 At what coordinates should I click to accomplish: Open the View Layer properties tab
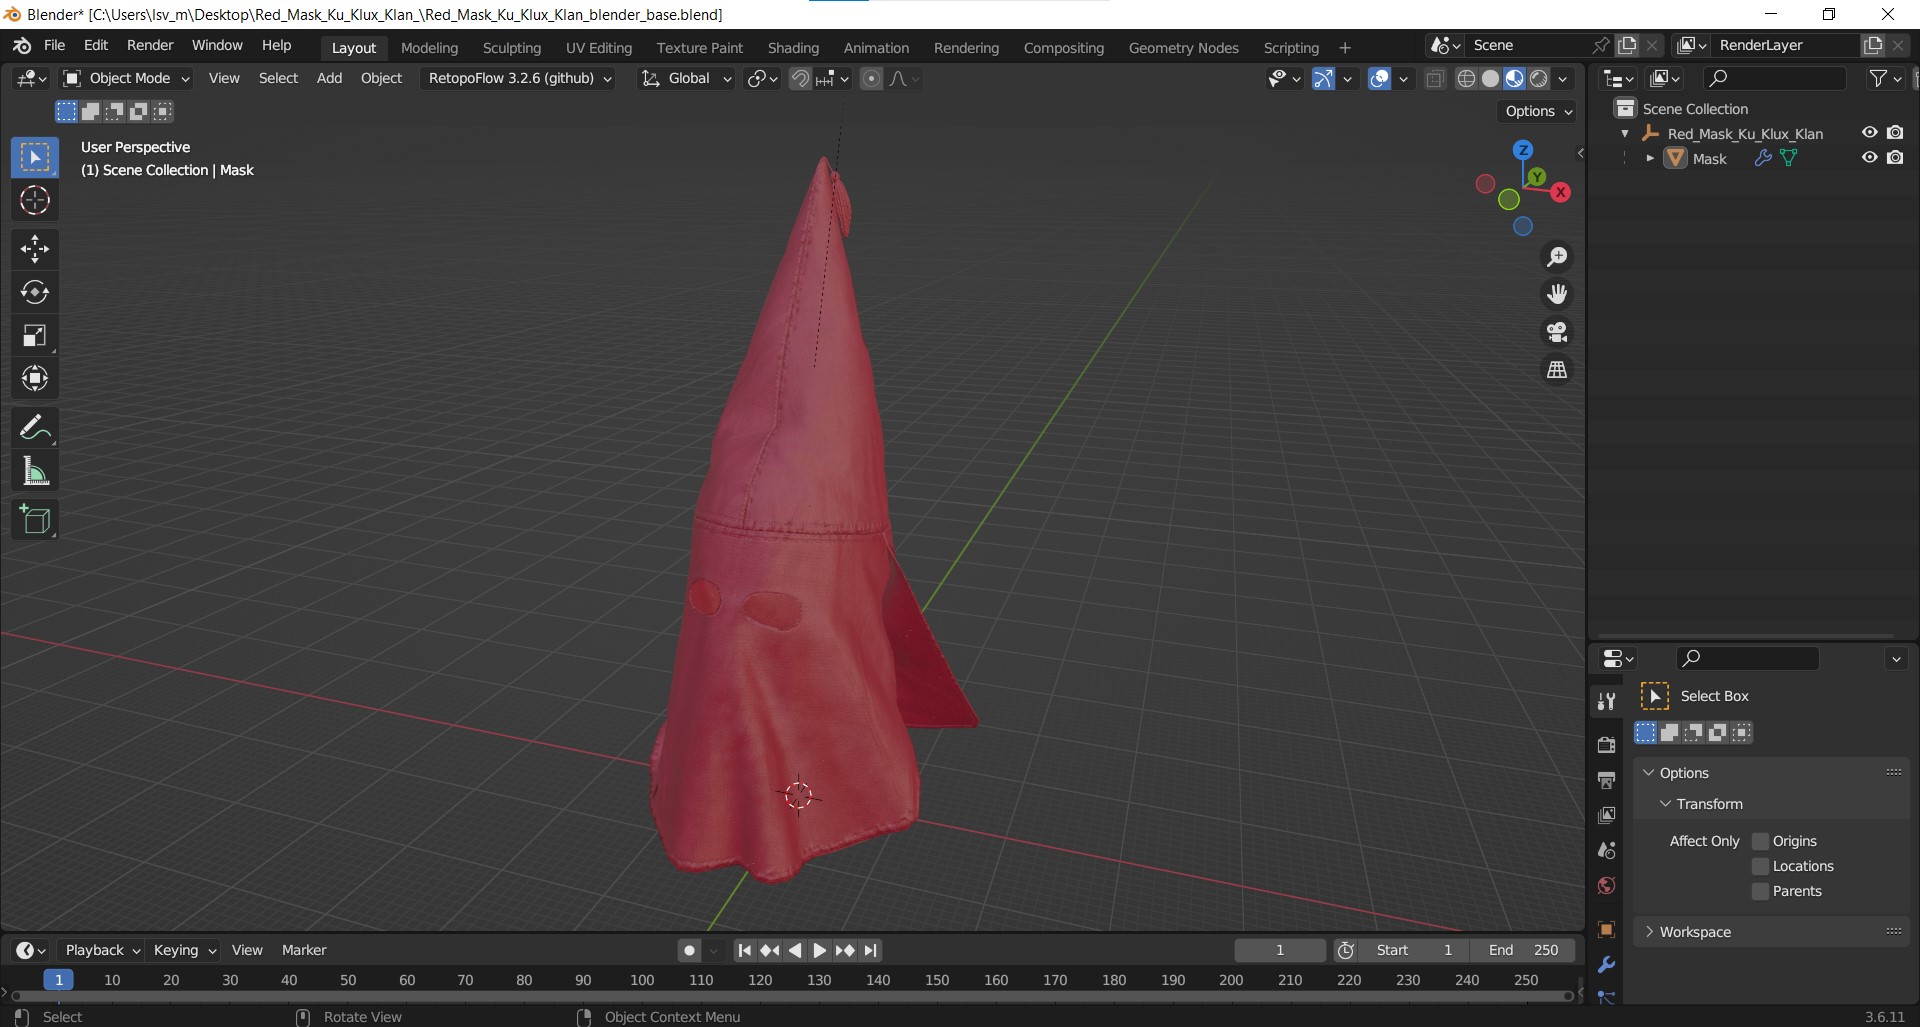point(1607,815)
